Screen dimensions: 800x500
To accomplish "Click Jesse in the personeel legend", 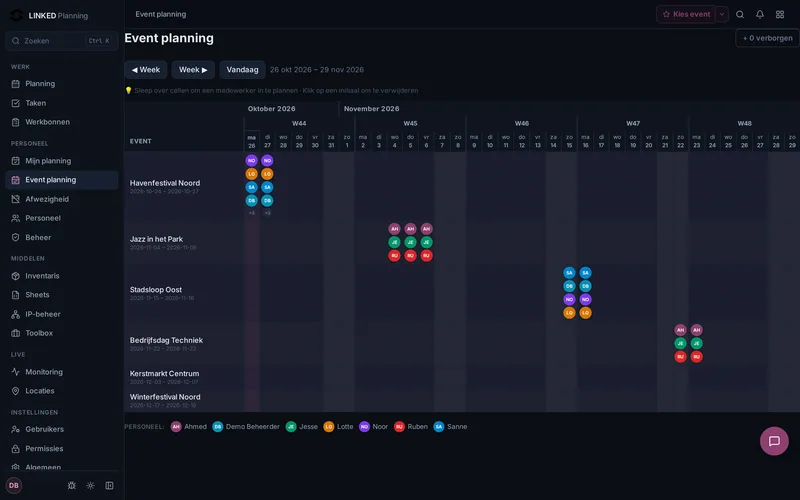I will [302, 427].
